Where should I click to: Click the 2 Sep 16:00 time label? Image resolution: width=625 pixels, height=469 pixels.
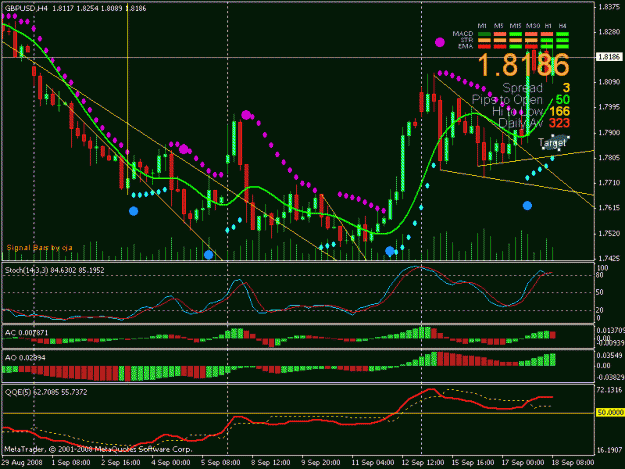(120, 463)
